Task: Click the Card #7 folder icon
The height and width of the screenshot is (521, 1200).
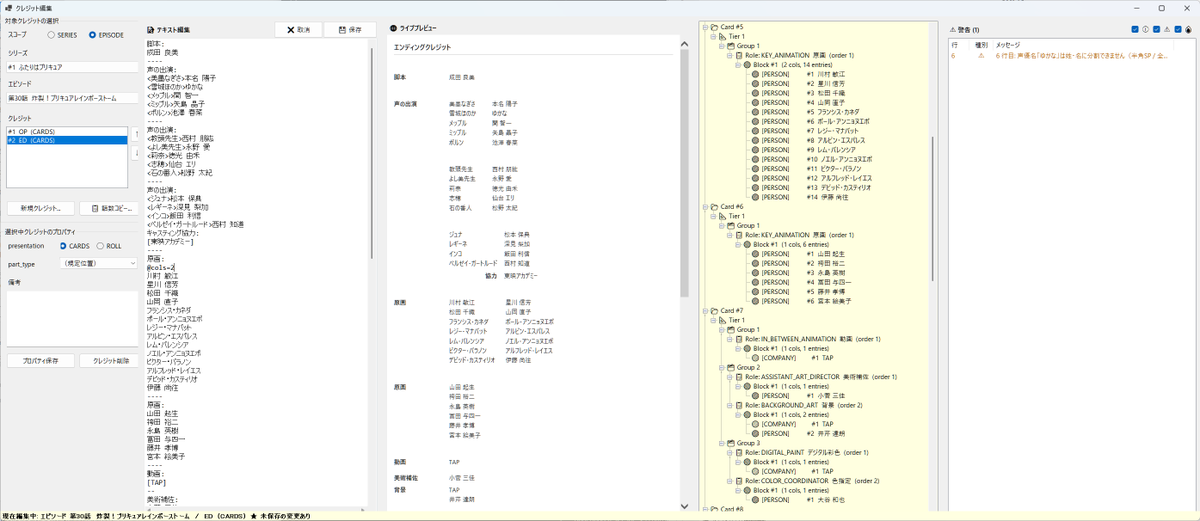Action: tap(714, 311)
